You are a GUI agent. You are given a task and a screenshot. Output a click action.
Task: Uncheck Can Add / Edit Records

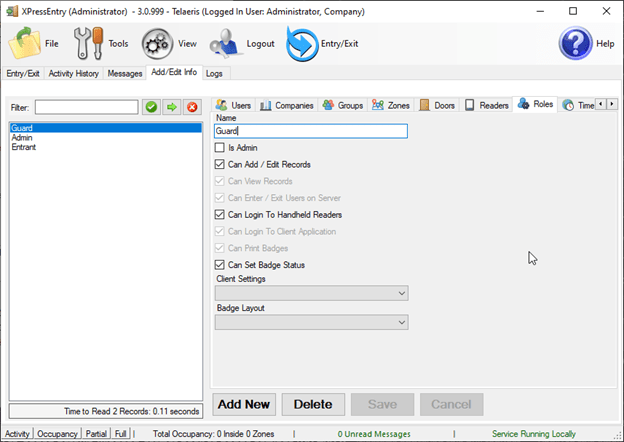pos(220,164)
